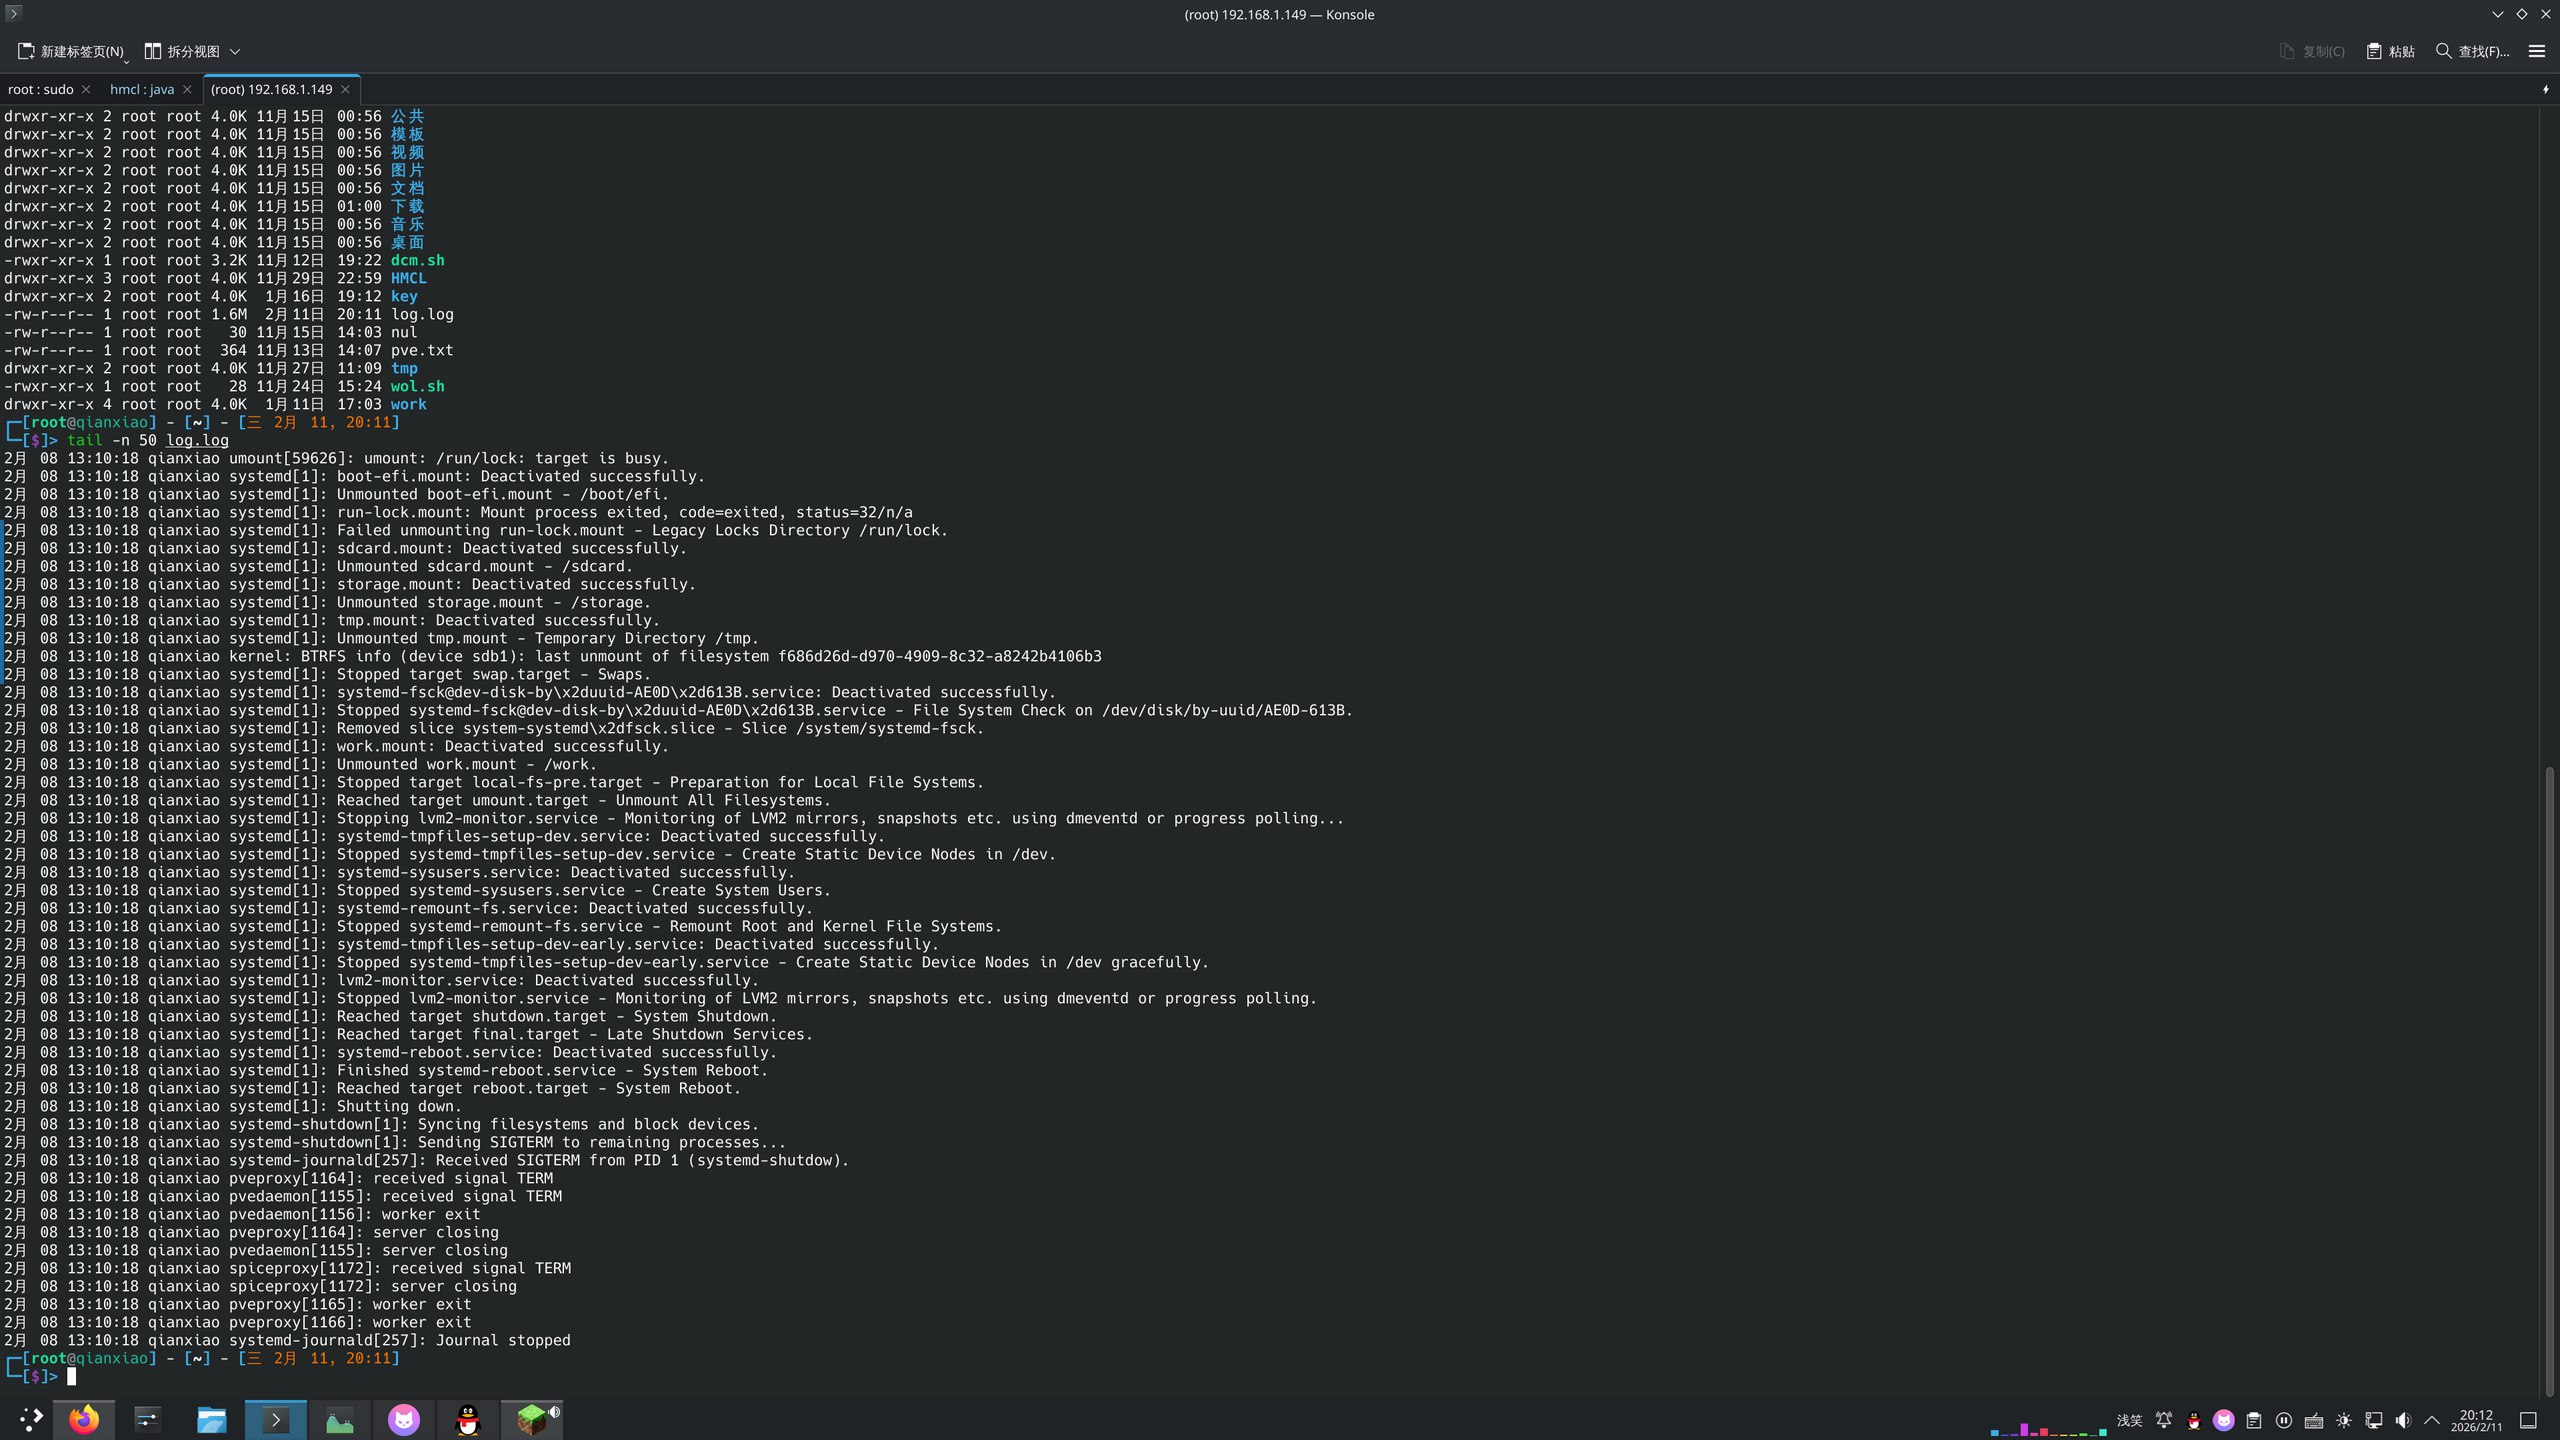This screenshot has width=2560, height=1440.
Task: Open the Konsole hamburger menu
Action: pyautogui.click(x=2536, y=51)
